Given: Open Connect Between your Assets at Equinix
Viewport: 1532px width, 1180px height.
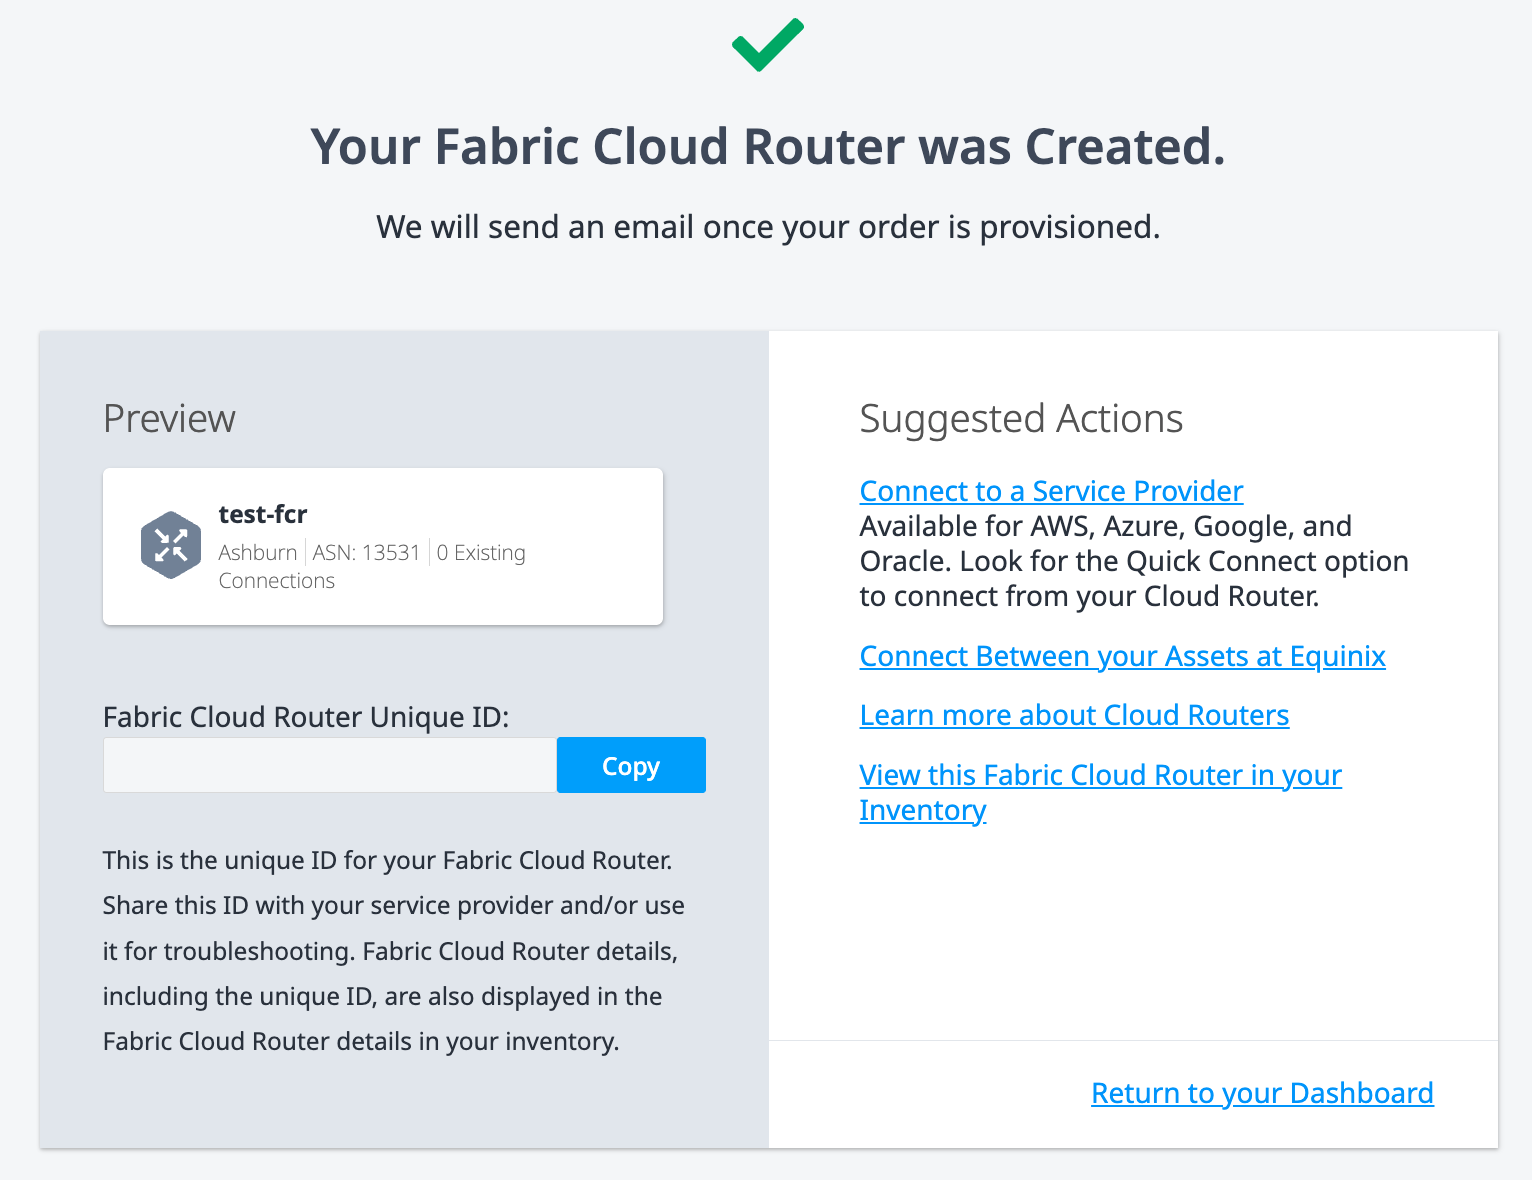Looking at the screenshot, I should (x=1122, y=656).
